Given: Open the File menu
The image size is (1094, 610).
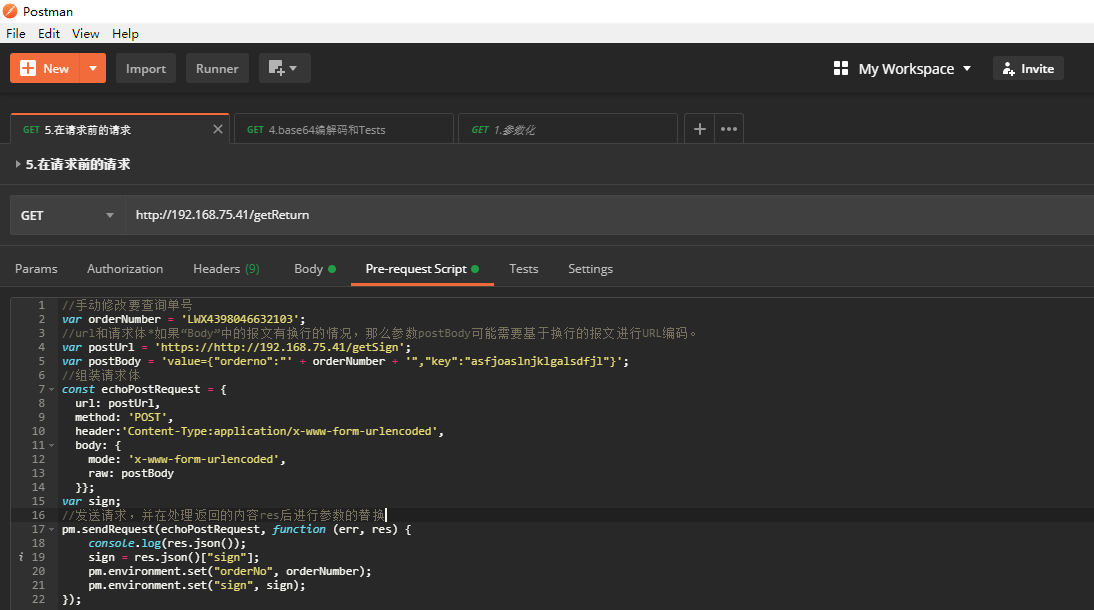Looking at the screenshot, I should tap(15, 33).
